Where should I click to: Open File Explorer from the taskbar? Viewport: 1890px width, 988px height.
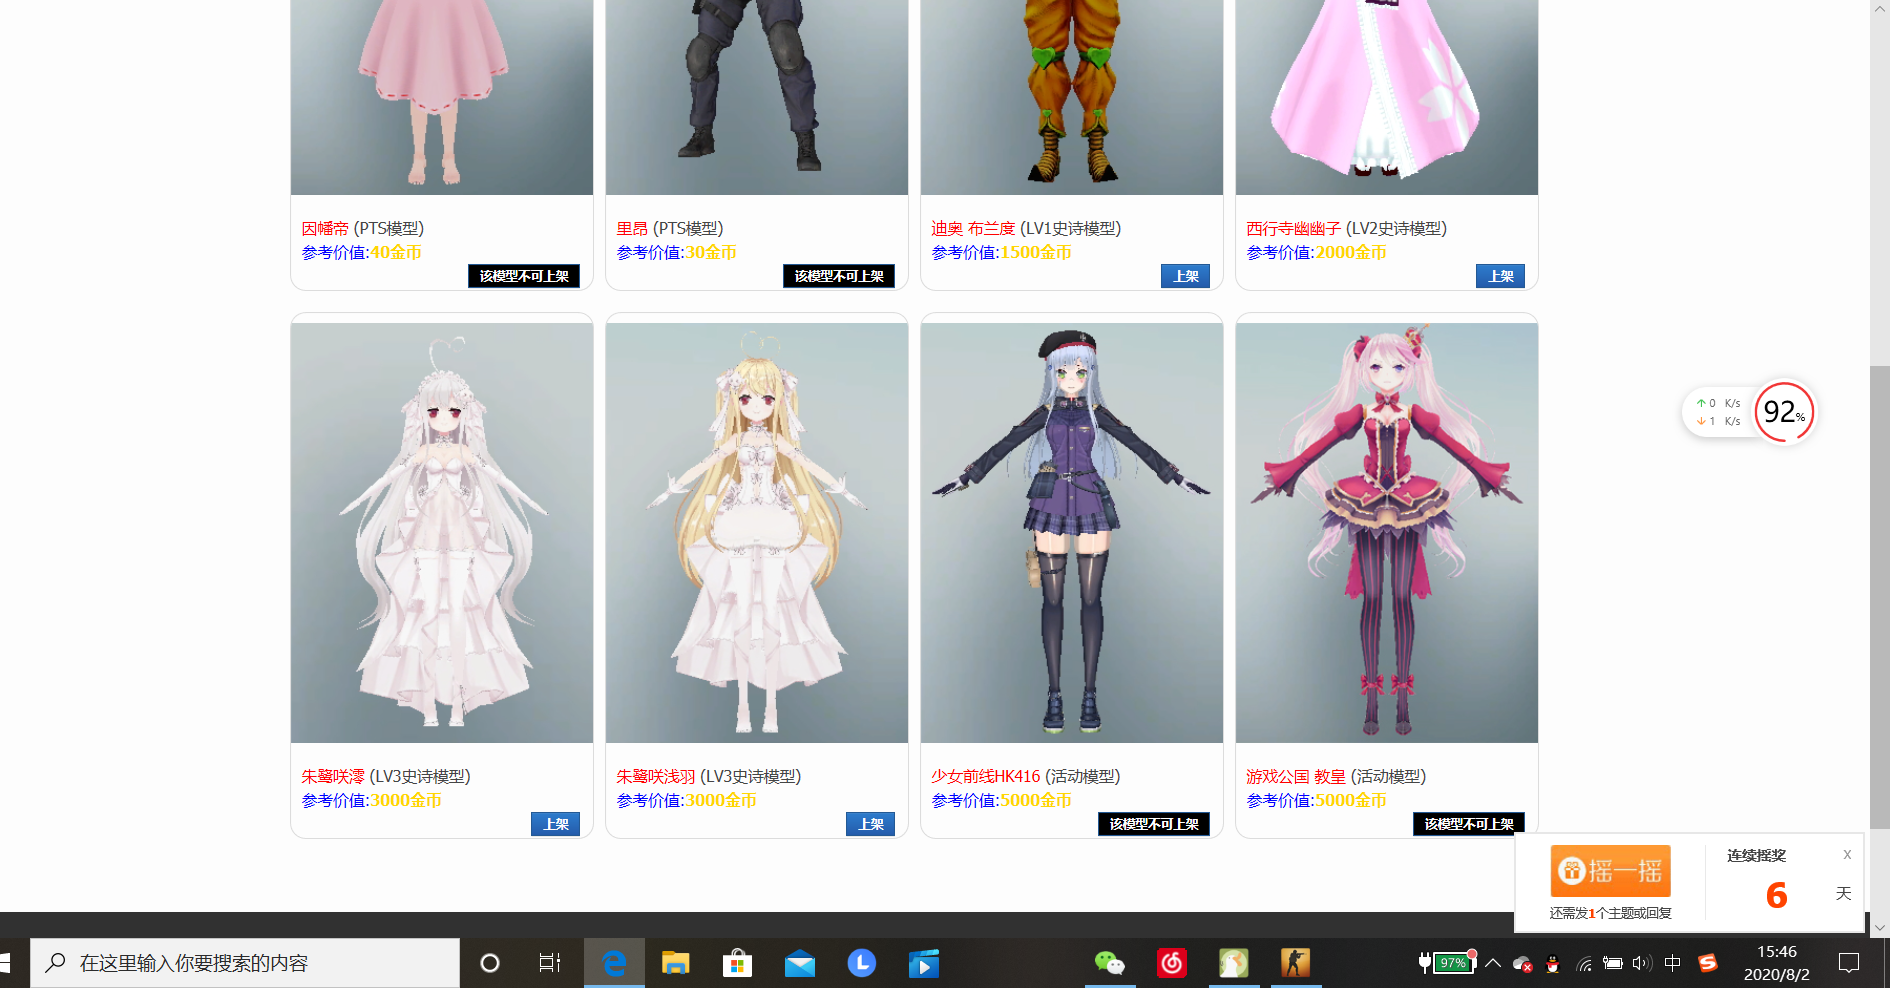click(676, 962)
